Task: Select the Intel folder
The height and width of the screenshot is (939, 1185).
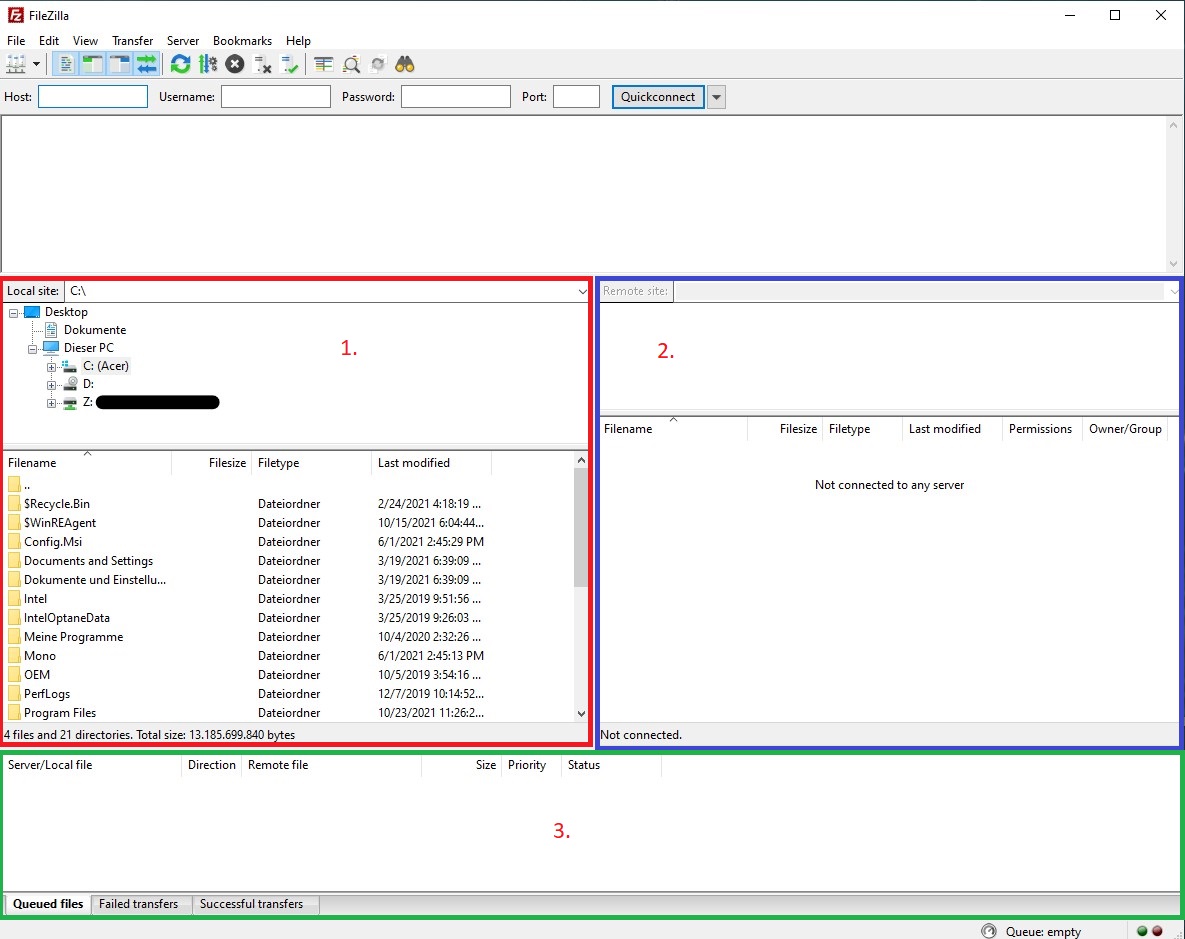Action: 36,598
